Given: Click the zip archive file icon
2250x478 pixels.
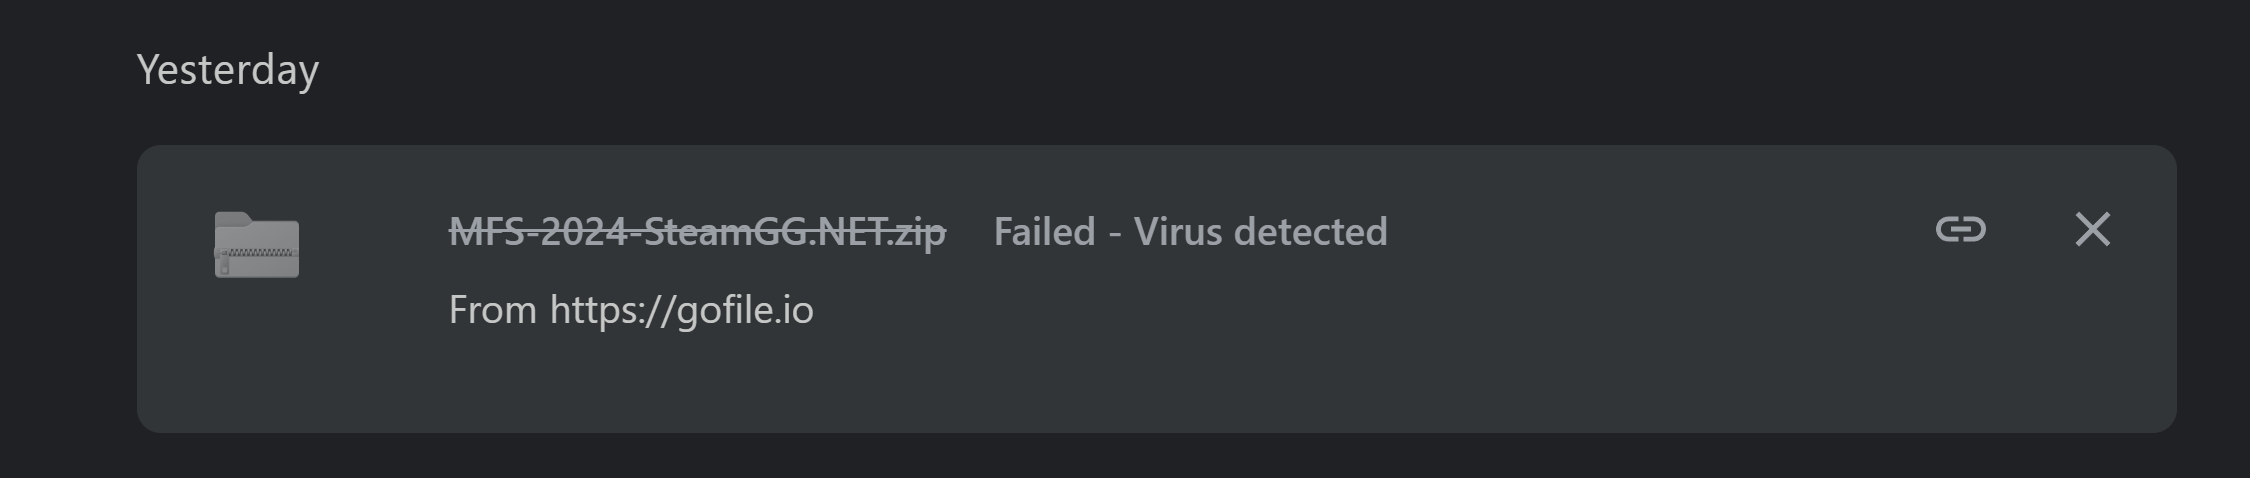Looking at the screenshot, I should click(x=257, y=245).
